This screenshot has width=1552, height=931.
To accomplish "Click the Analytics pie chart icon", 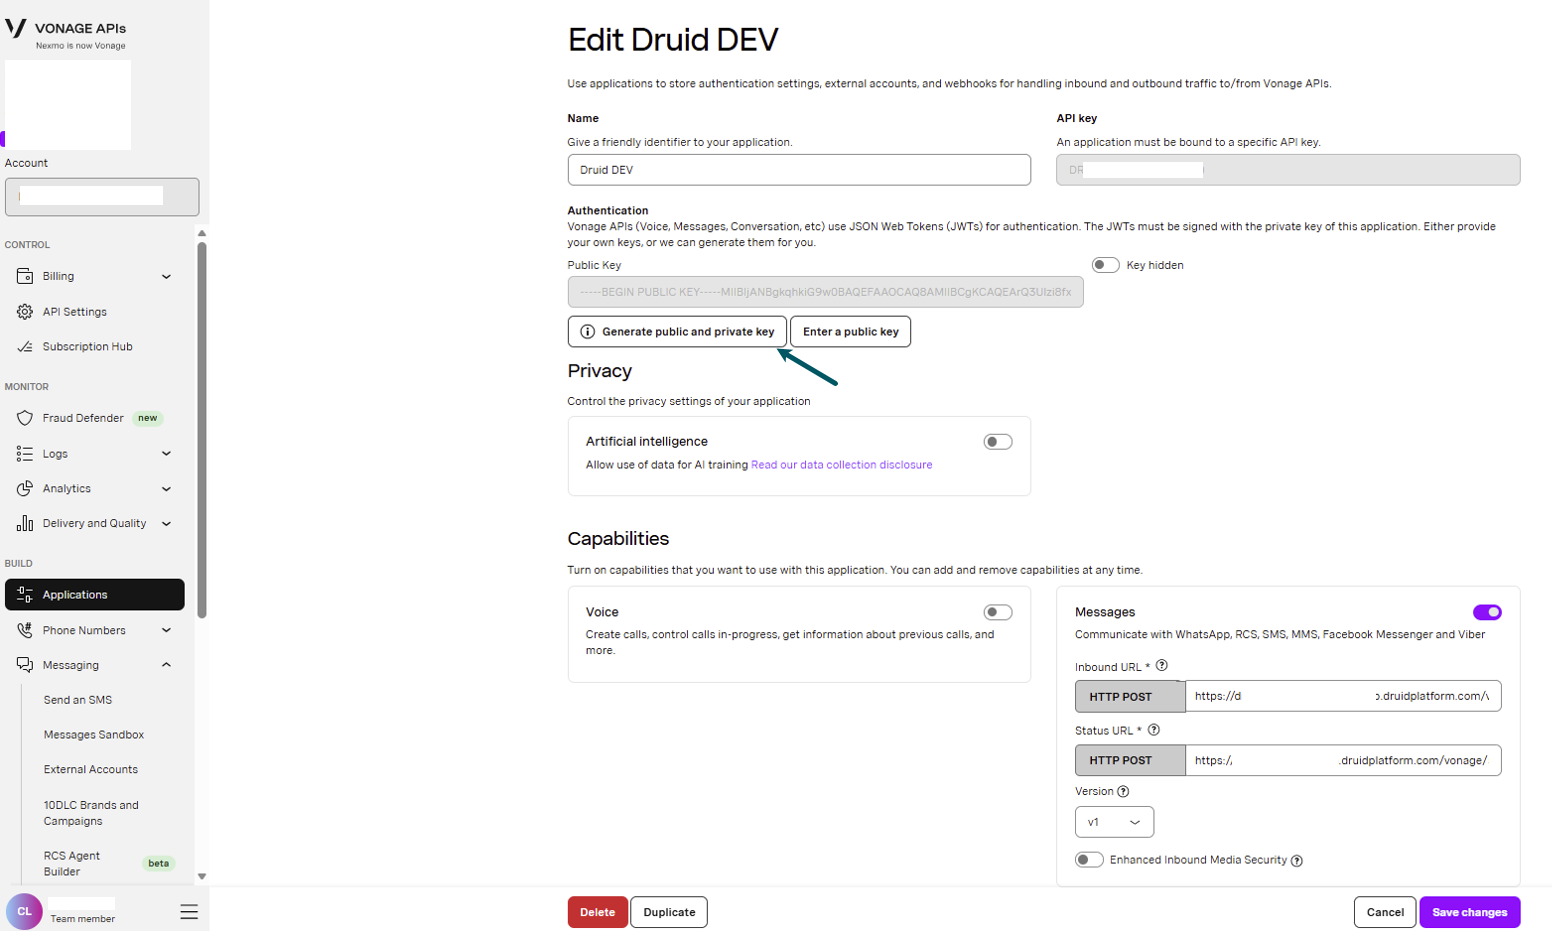I will tap(25, 489).
